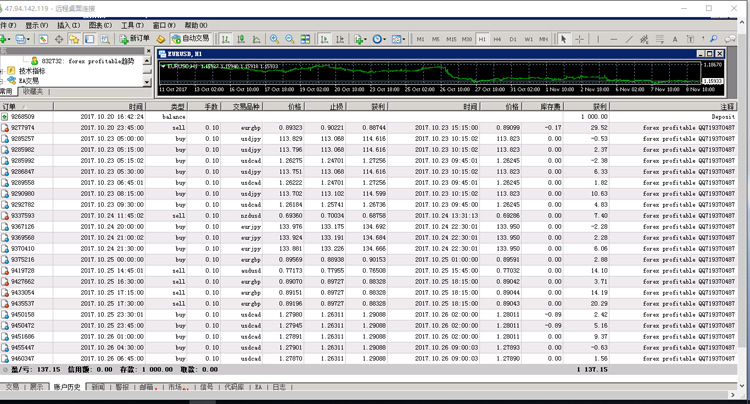Switch to the 日志 journal tab
This screenshot has width=750, height=404.
[x=279, y=387]
